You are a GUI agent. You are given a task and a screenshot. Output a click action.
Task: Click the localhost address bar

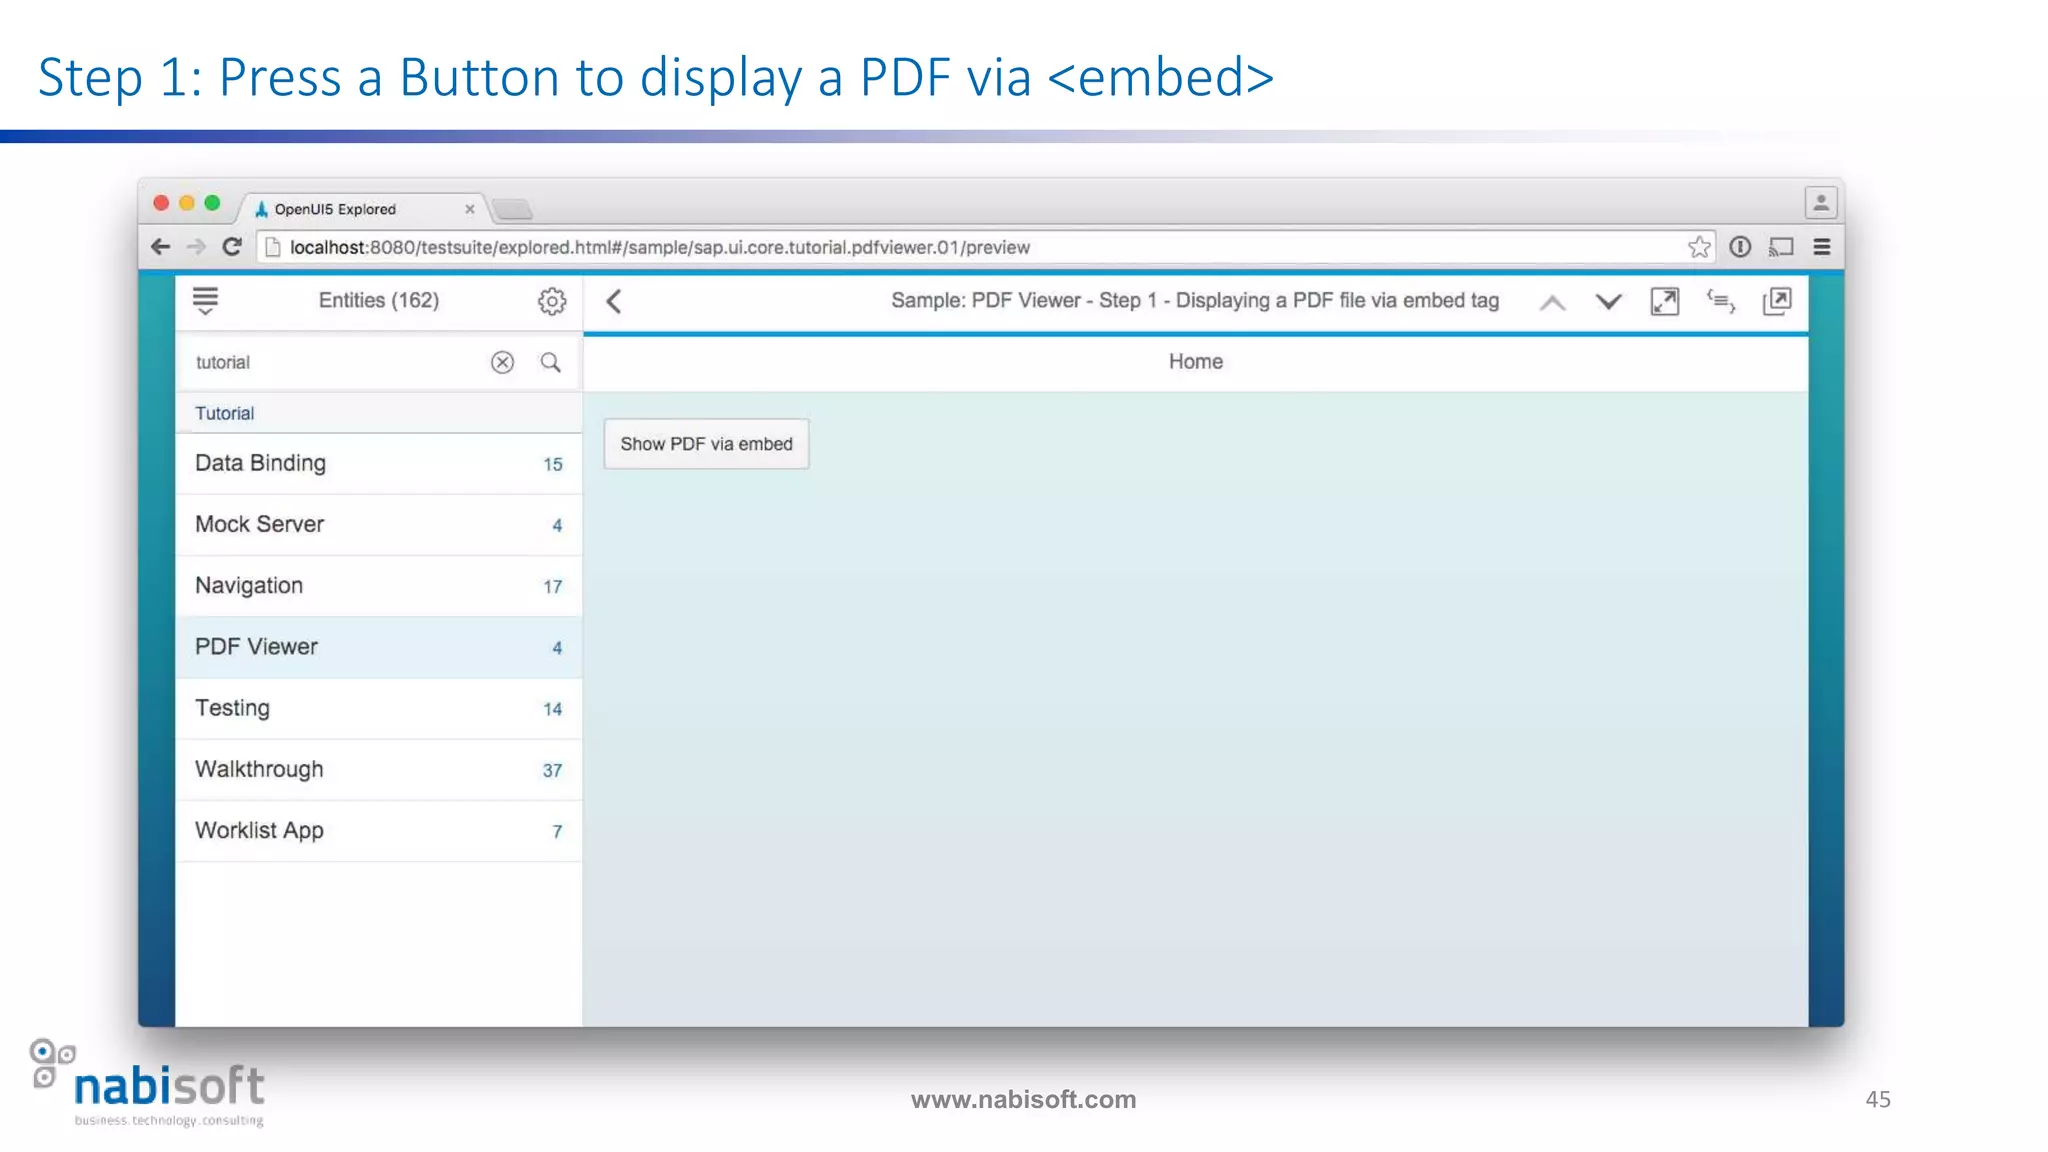pos(985,247)
